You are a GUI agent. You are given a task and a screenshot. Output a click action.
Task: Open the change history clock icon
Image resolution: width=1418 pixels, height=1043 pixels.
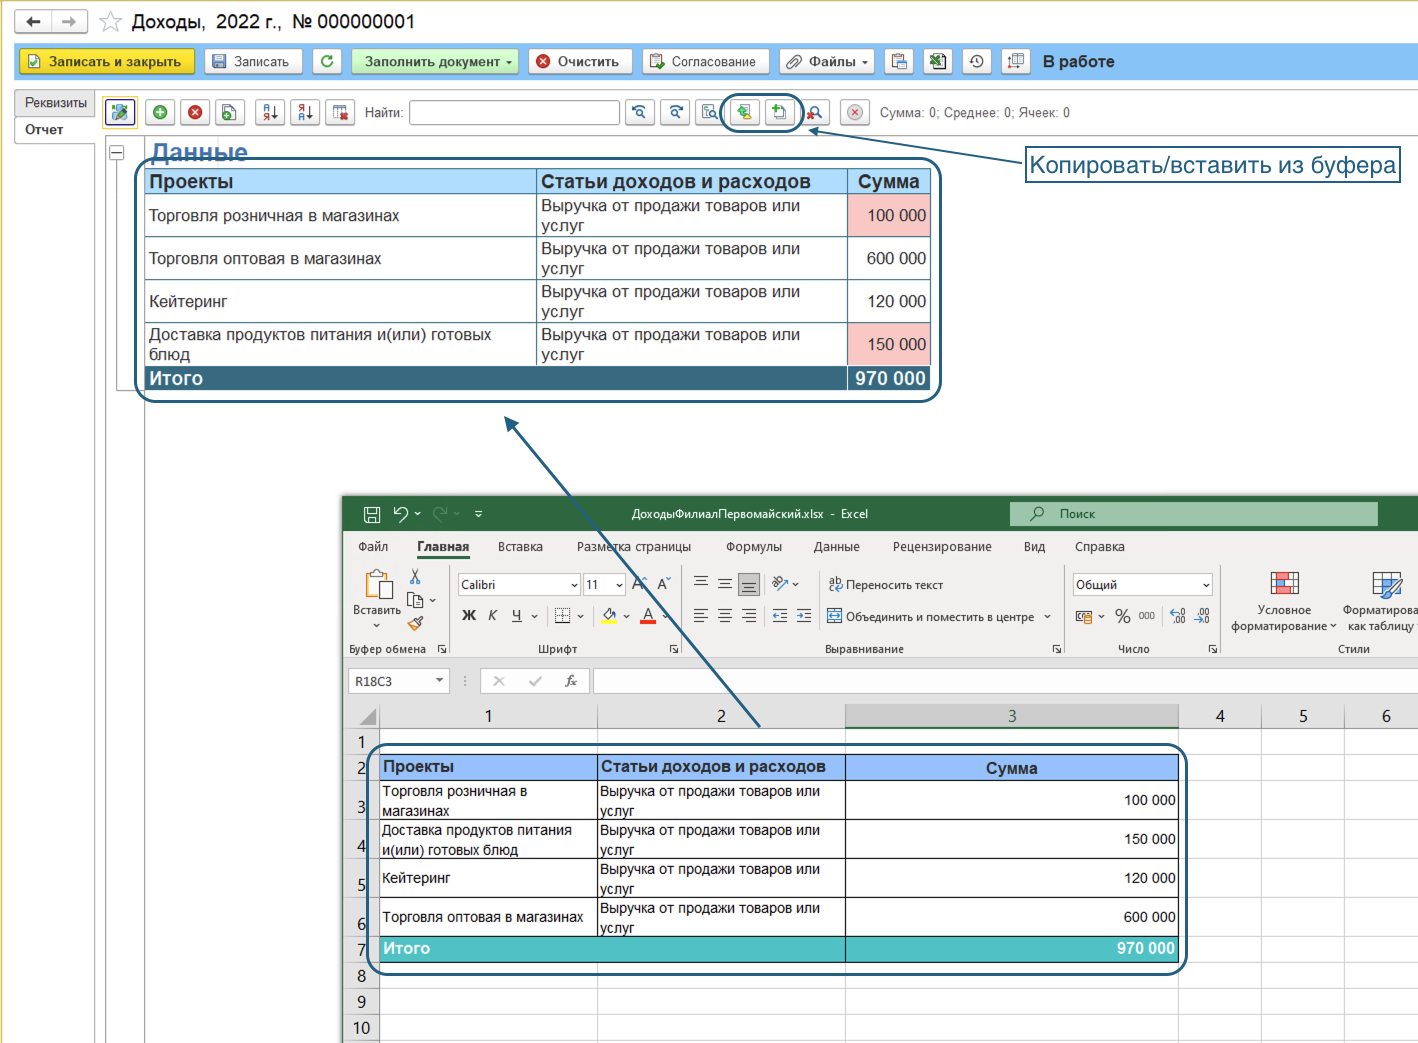[976, 61]
